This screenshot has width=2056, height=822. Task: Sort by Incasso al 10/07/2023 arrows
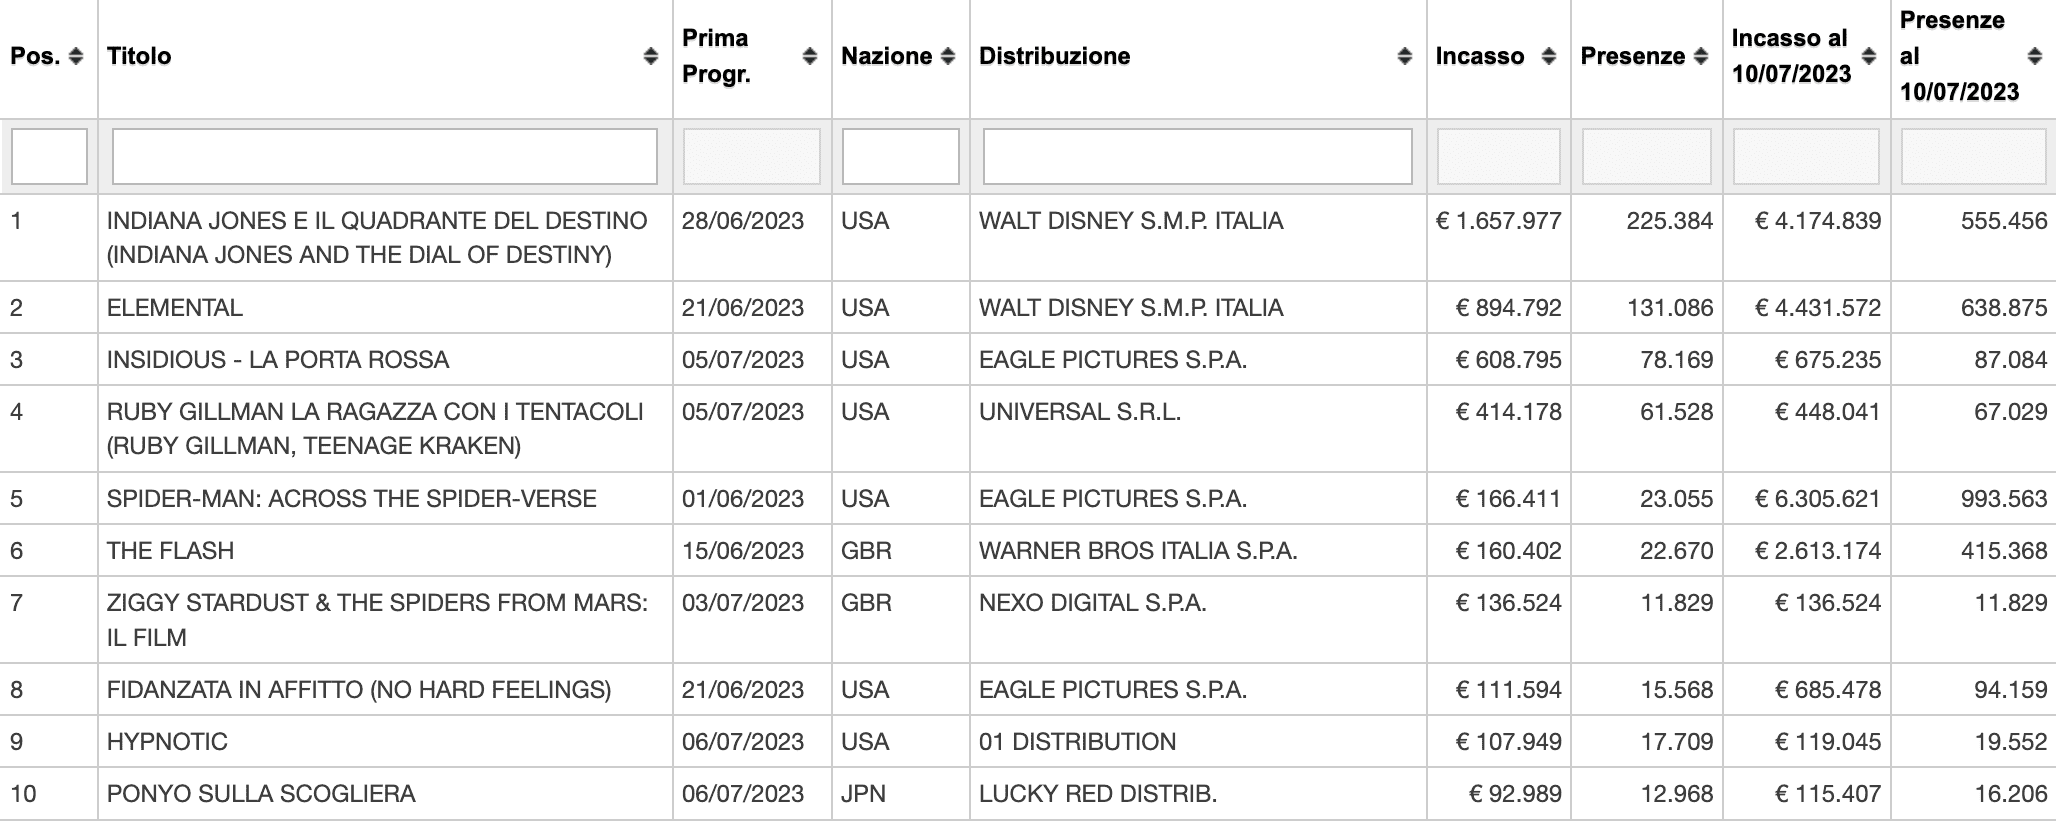point(1869,57)
